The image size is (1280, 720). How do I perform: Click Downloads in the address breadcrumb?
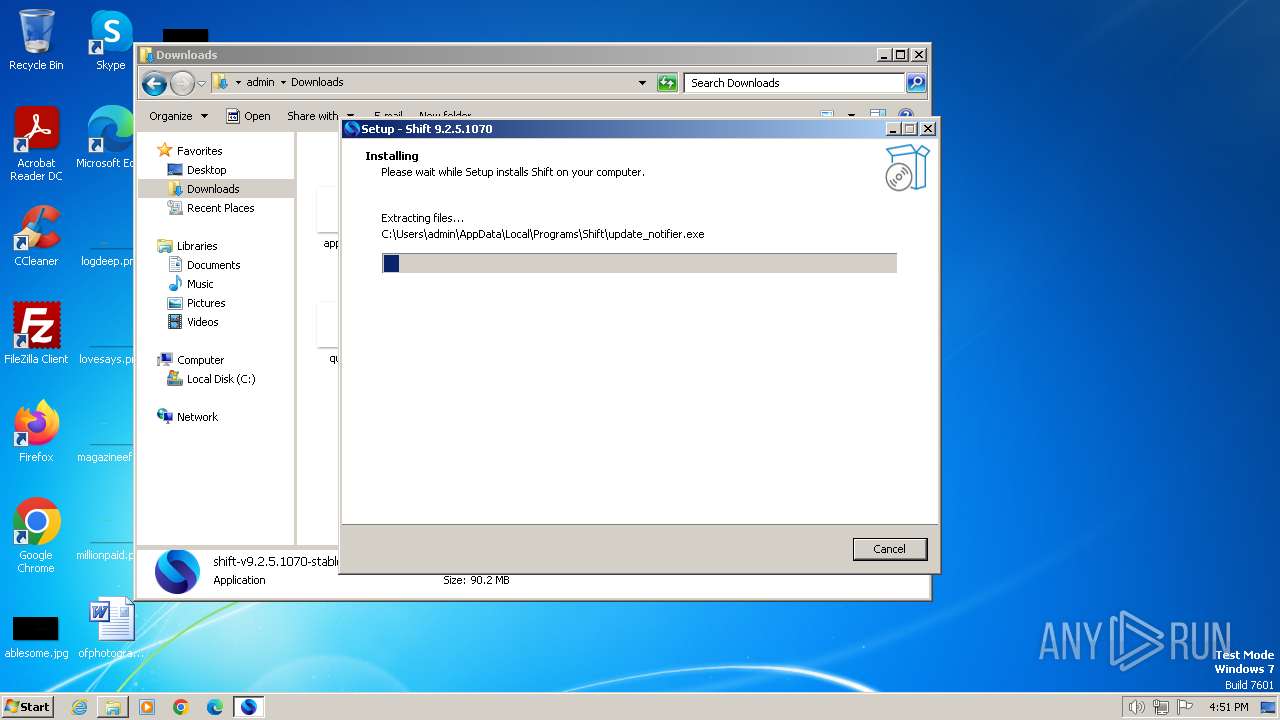coord(317,83)
